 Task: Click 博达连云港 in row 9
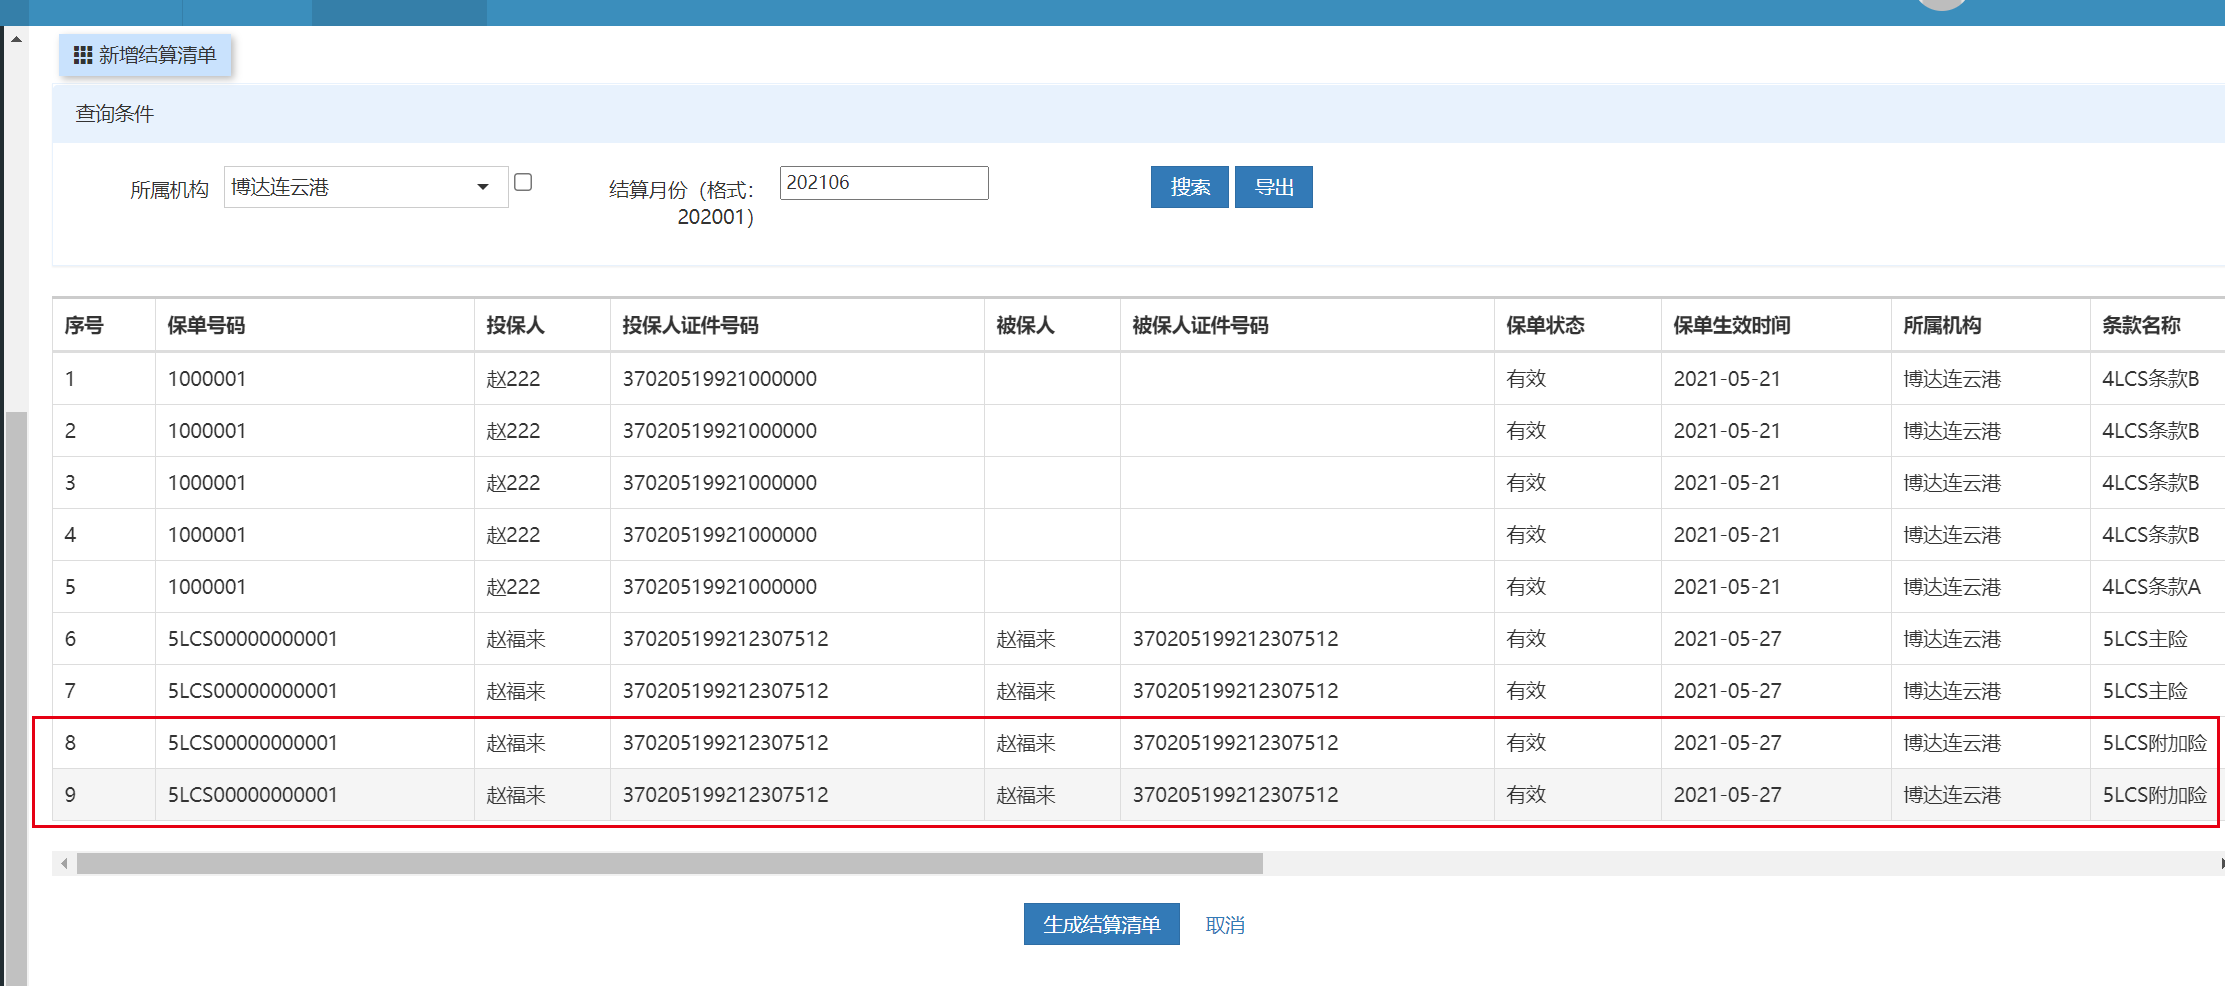tap(1952, 795)
